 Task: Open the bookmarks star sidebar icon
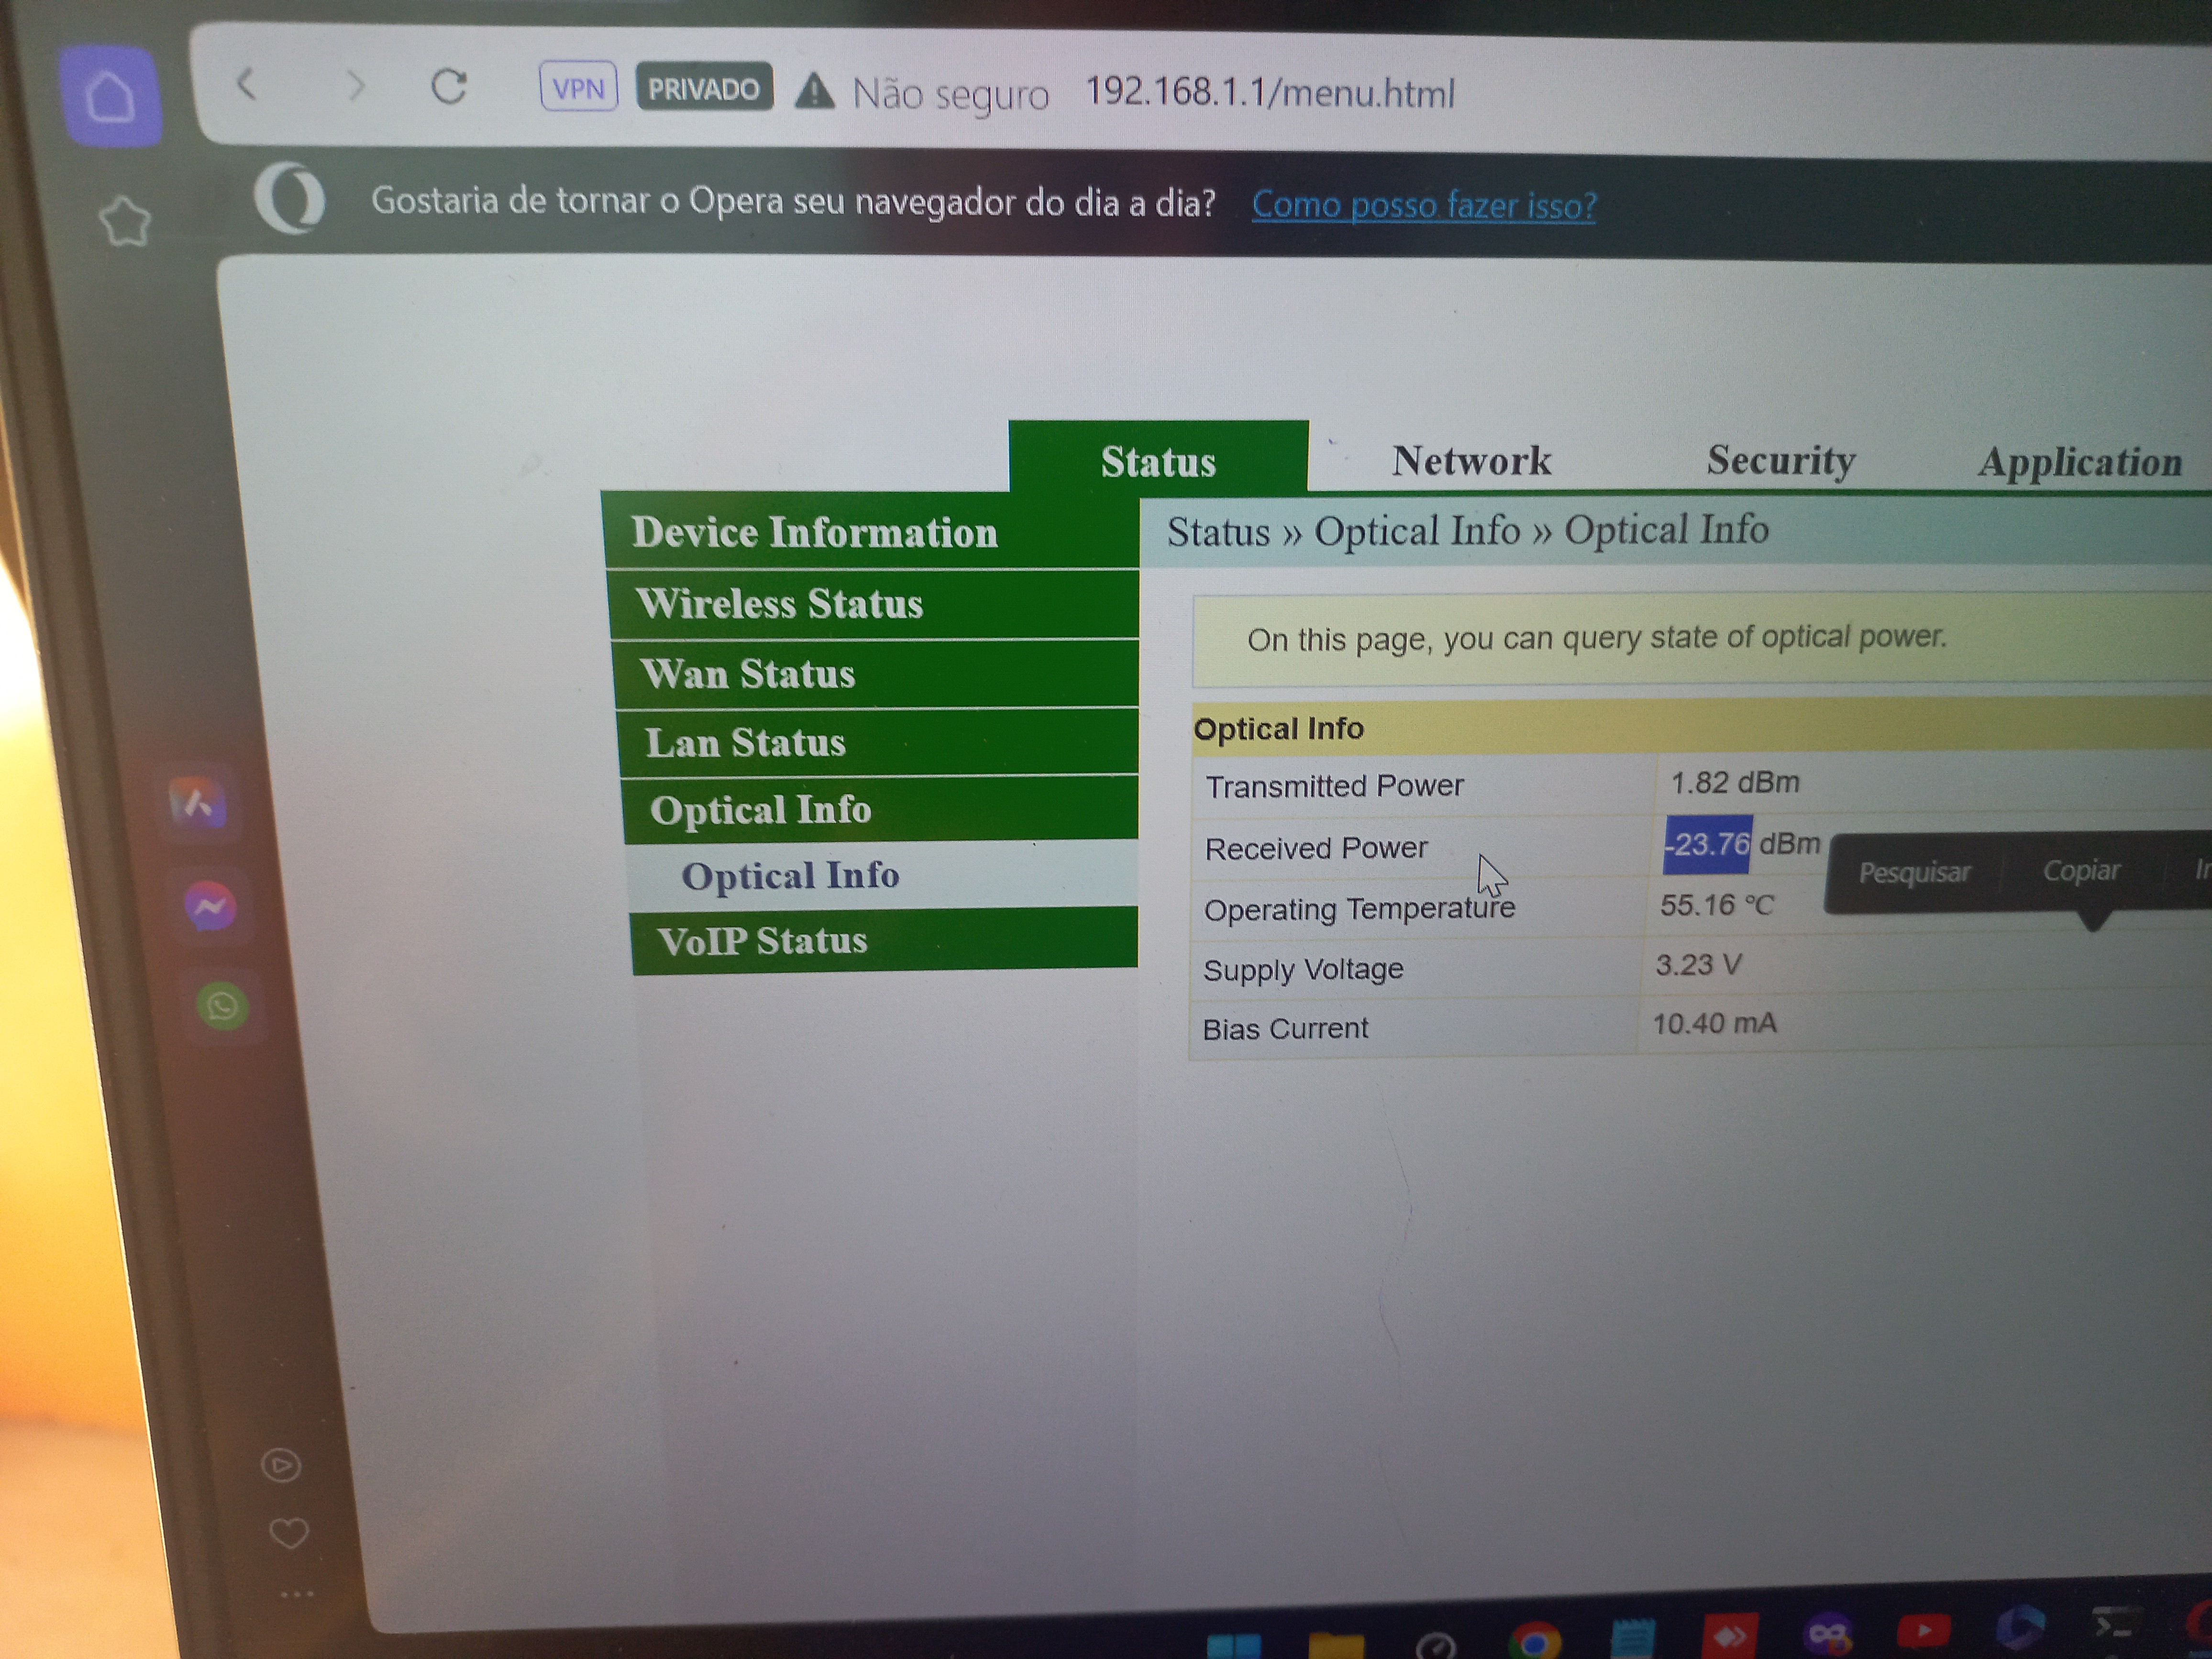(126, 220)
